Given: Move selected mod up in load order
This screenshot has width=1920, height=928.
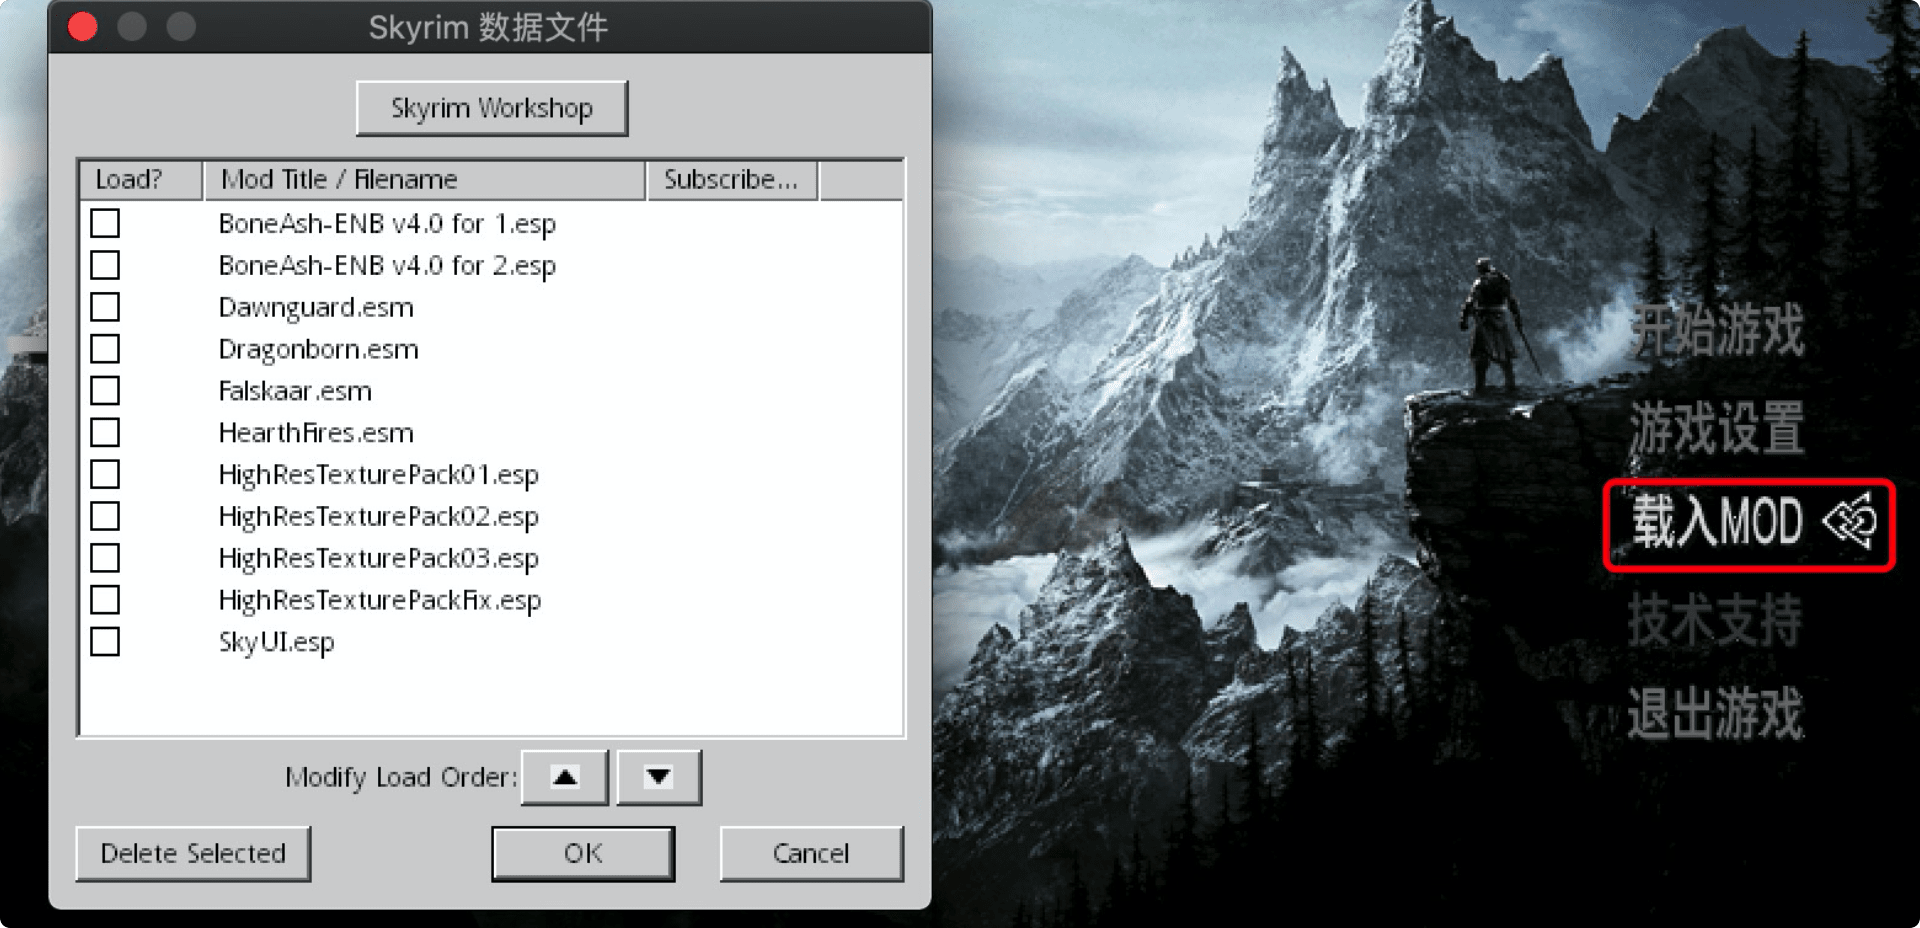Looking at the screenshot, I should [x=565, y=777].
